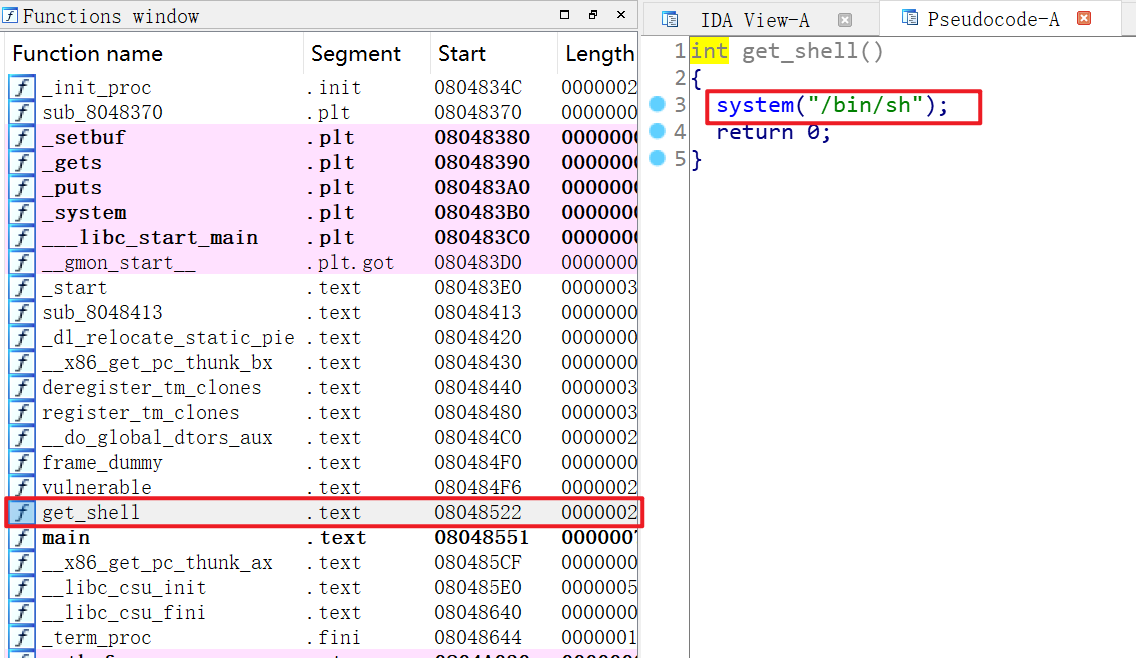Click function icon beside _dl_relocate_static_pie
Image resolution: width=1136 pixels, height=658 pixels.
coord(22,338)
